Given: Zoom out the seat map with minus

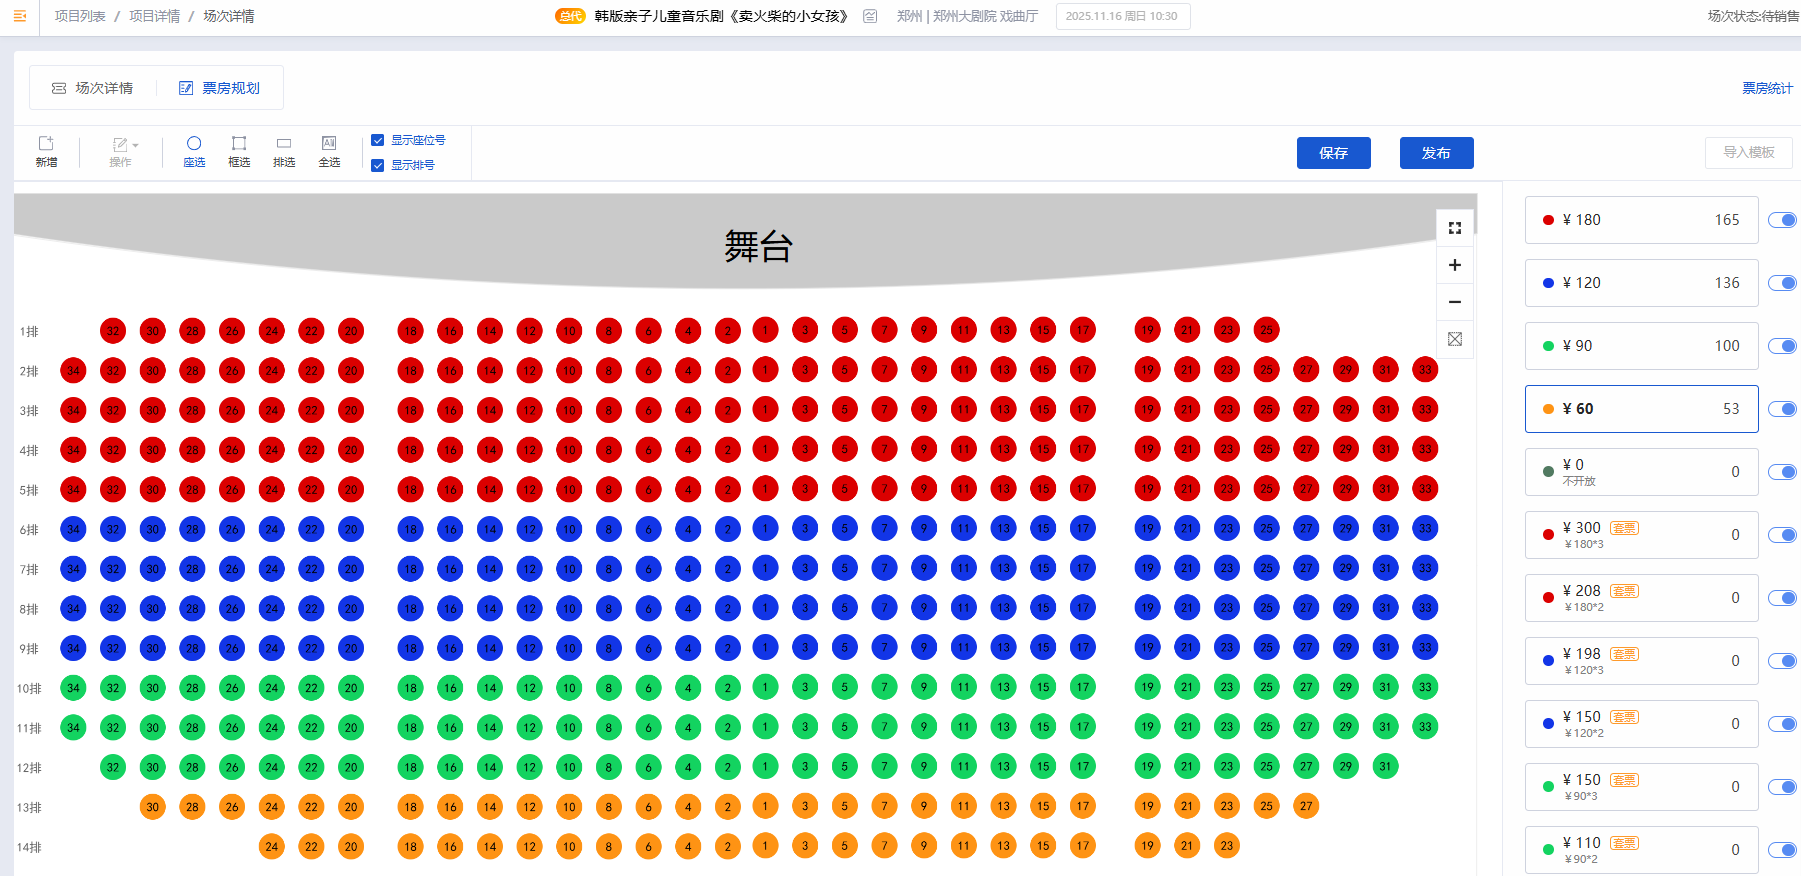Looking at the screenshot, I should (x=1455, y=302).
